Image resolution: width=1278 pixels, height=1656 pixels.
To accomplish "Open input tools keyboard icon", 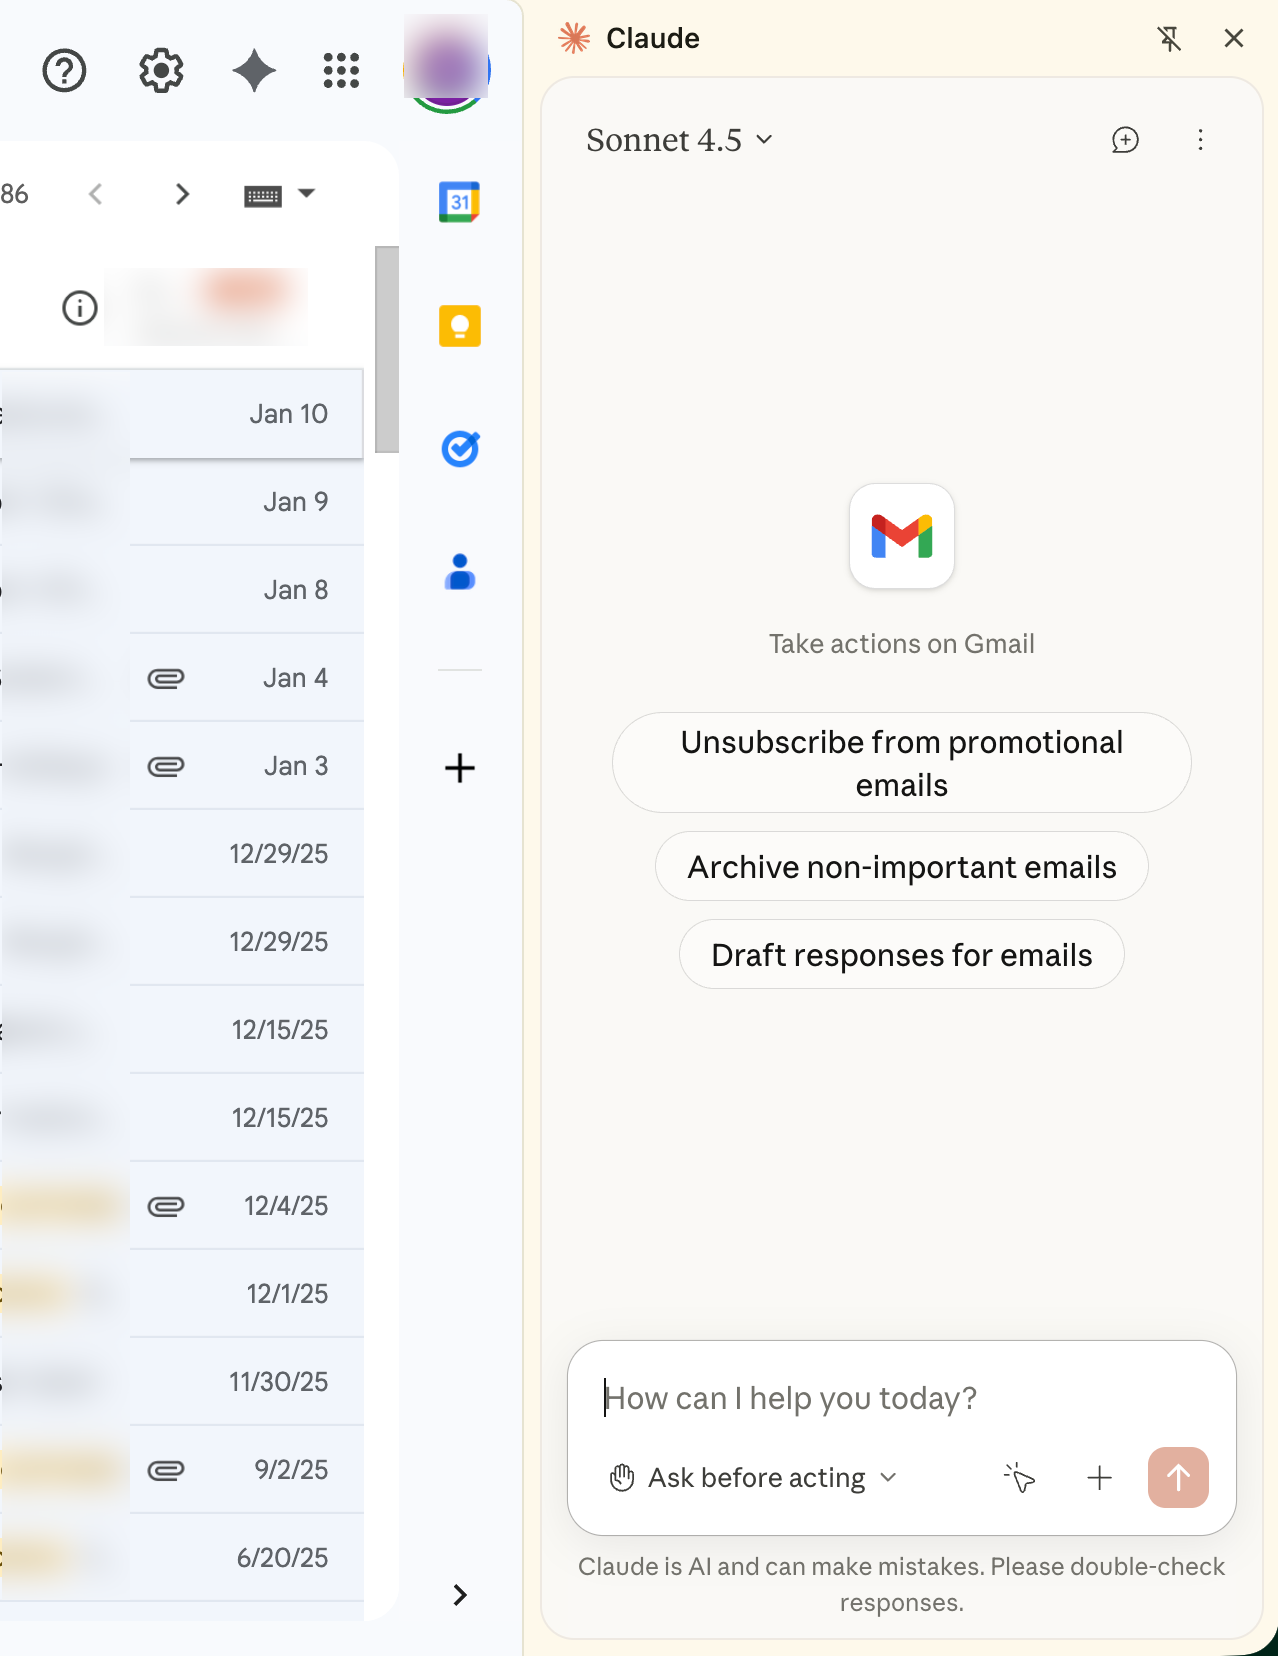I will (263, 196).
